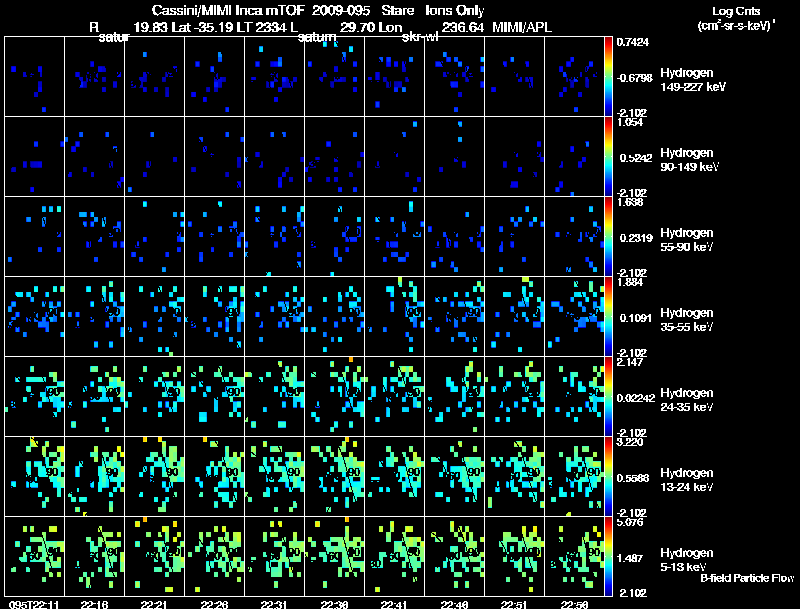Click the colorbar beside Hydrogen 55-90 keV
Screen dimensions: 800x609
coord(608,237)
